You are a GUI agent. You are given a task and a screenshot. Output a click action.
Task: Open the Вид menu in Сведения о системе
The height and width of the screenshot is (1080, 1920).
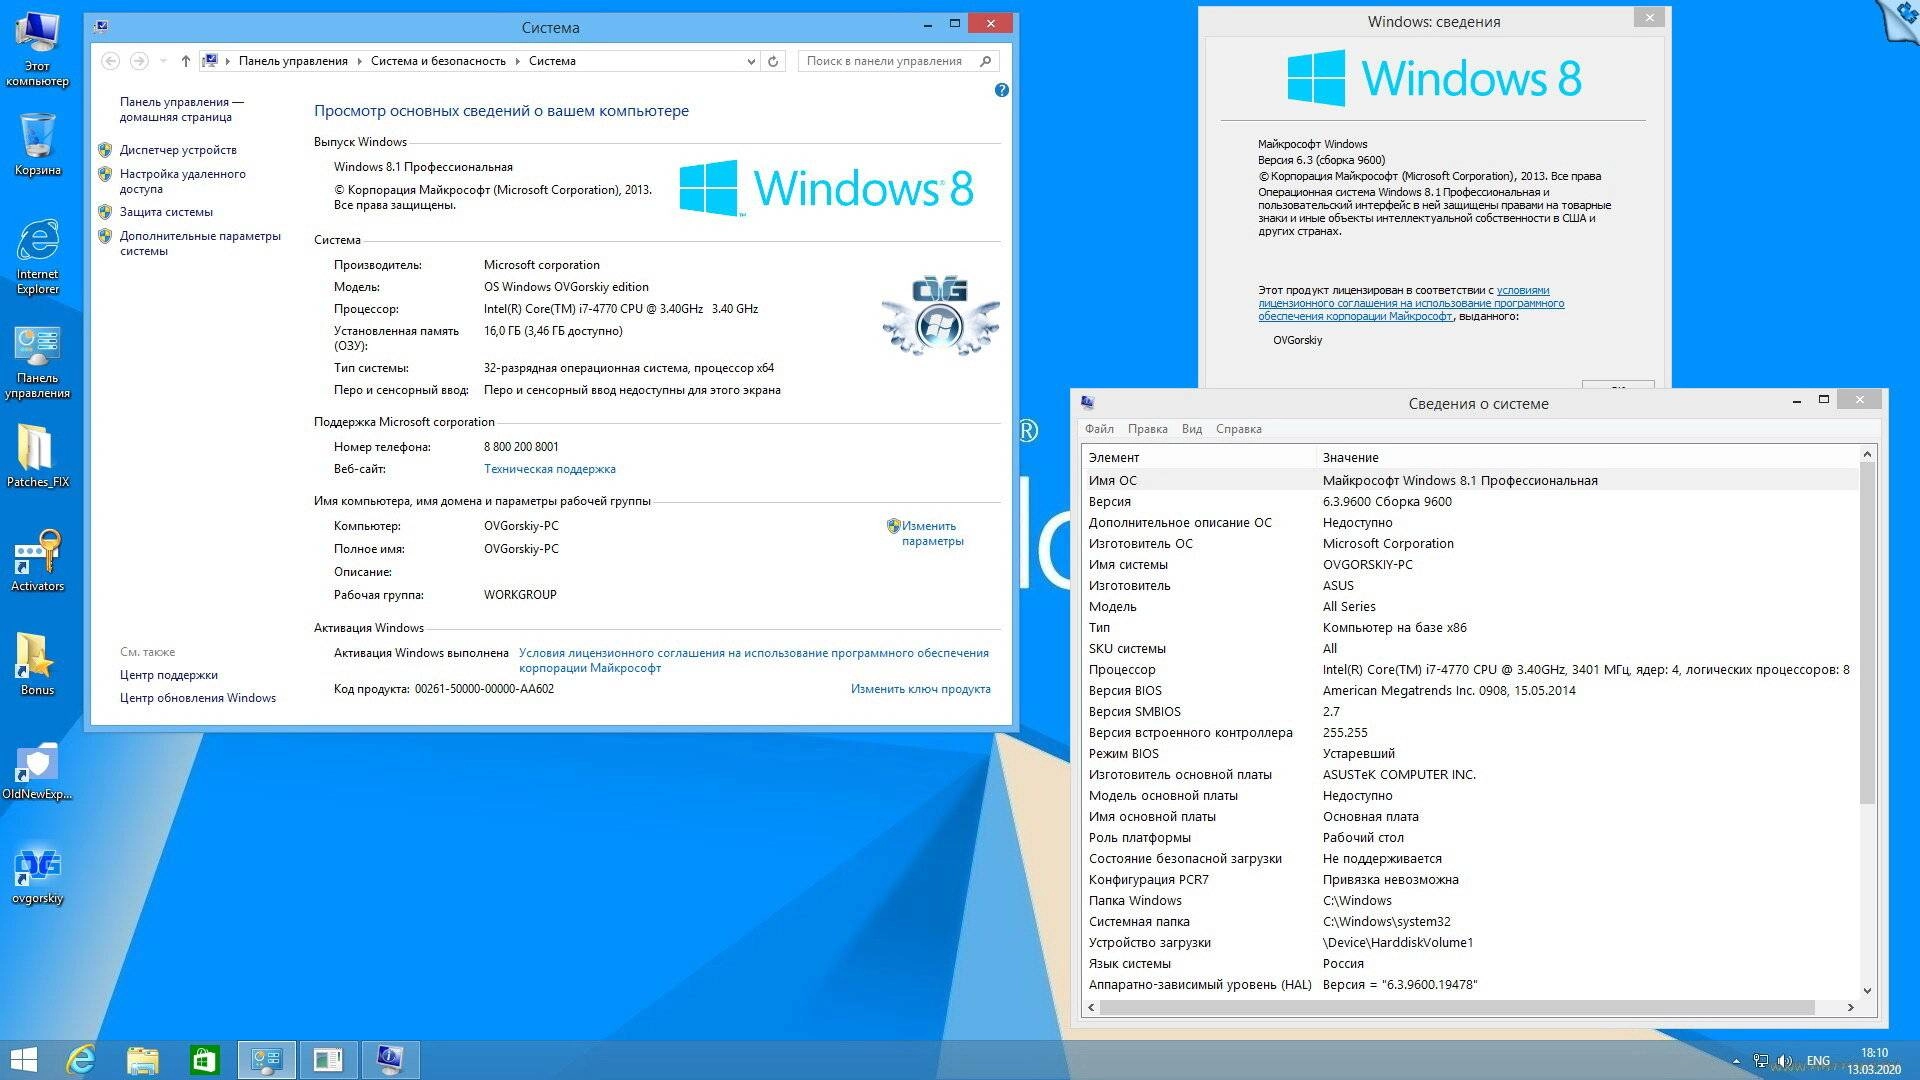1191,428
